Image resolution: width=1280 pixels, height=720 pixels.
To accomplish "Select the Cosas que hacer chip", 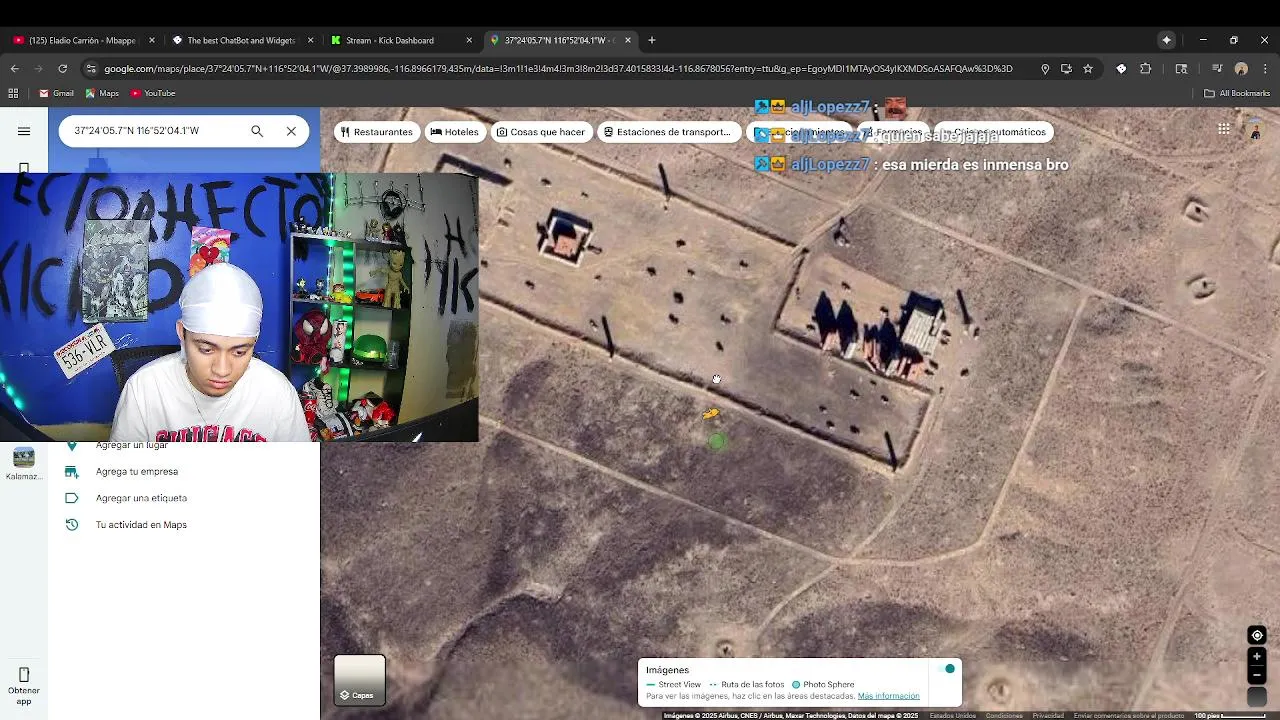I will coord(541,132).
